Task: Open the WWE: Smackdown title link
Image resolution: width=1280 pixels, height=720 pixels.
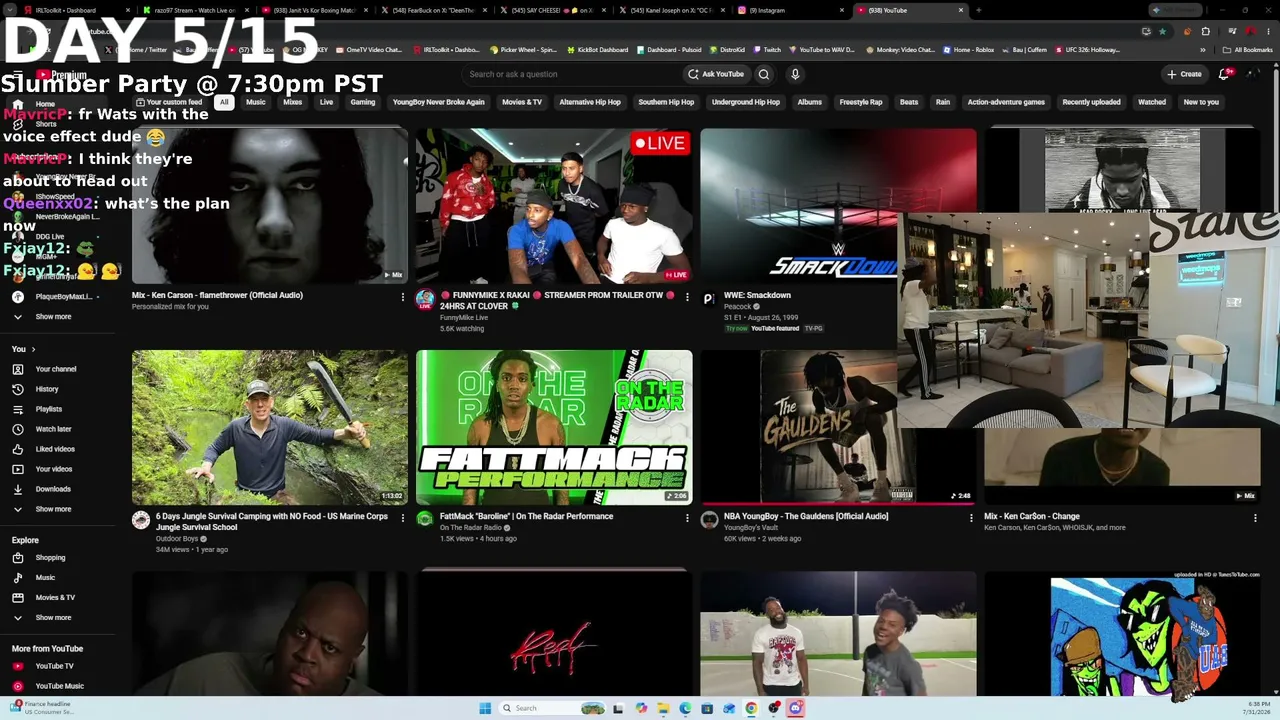Action: (x=757, y=295)
